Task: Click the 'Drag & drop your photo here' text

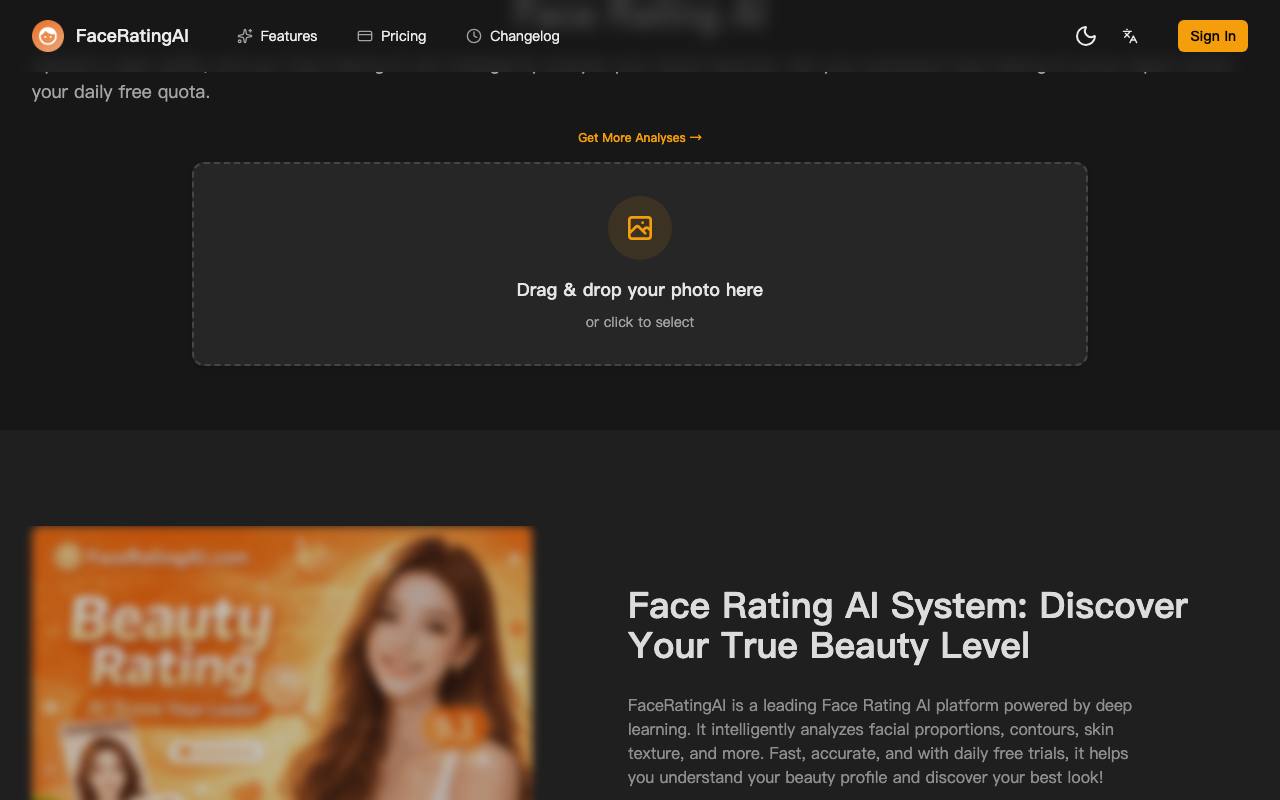Action: click(640, 290)
